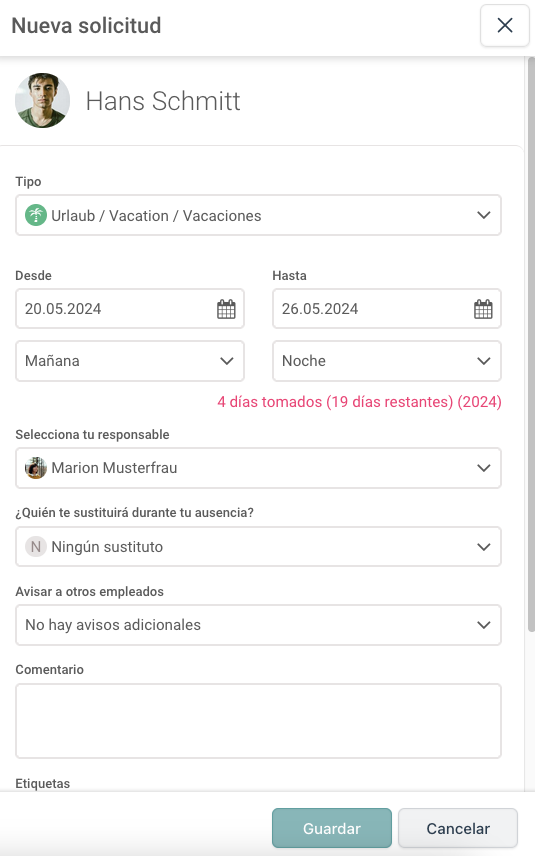This screenshot has width=535, height=856.
Task: Open the Hasta date calendar picker
Action: click(483, 309)
